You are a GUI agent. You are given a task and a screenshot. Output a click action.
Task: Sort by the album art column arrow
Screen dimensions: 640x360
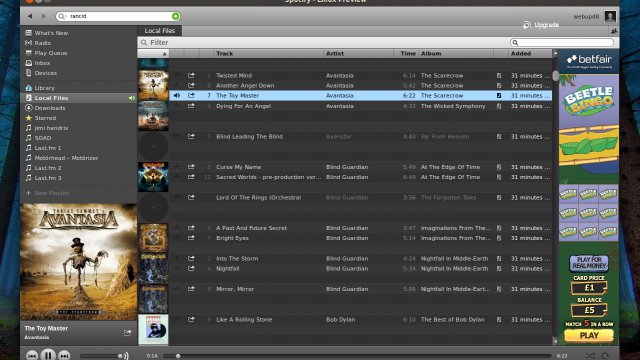click(x=164, y=53)
